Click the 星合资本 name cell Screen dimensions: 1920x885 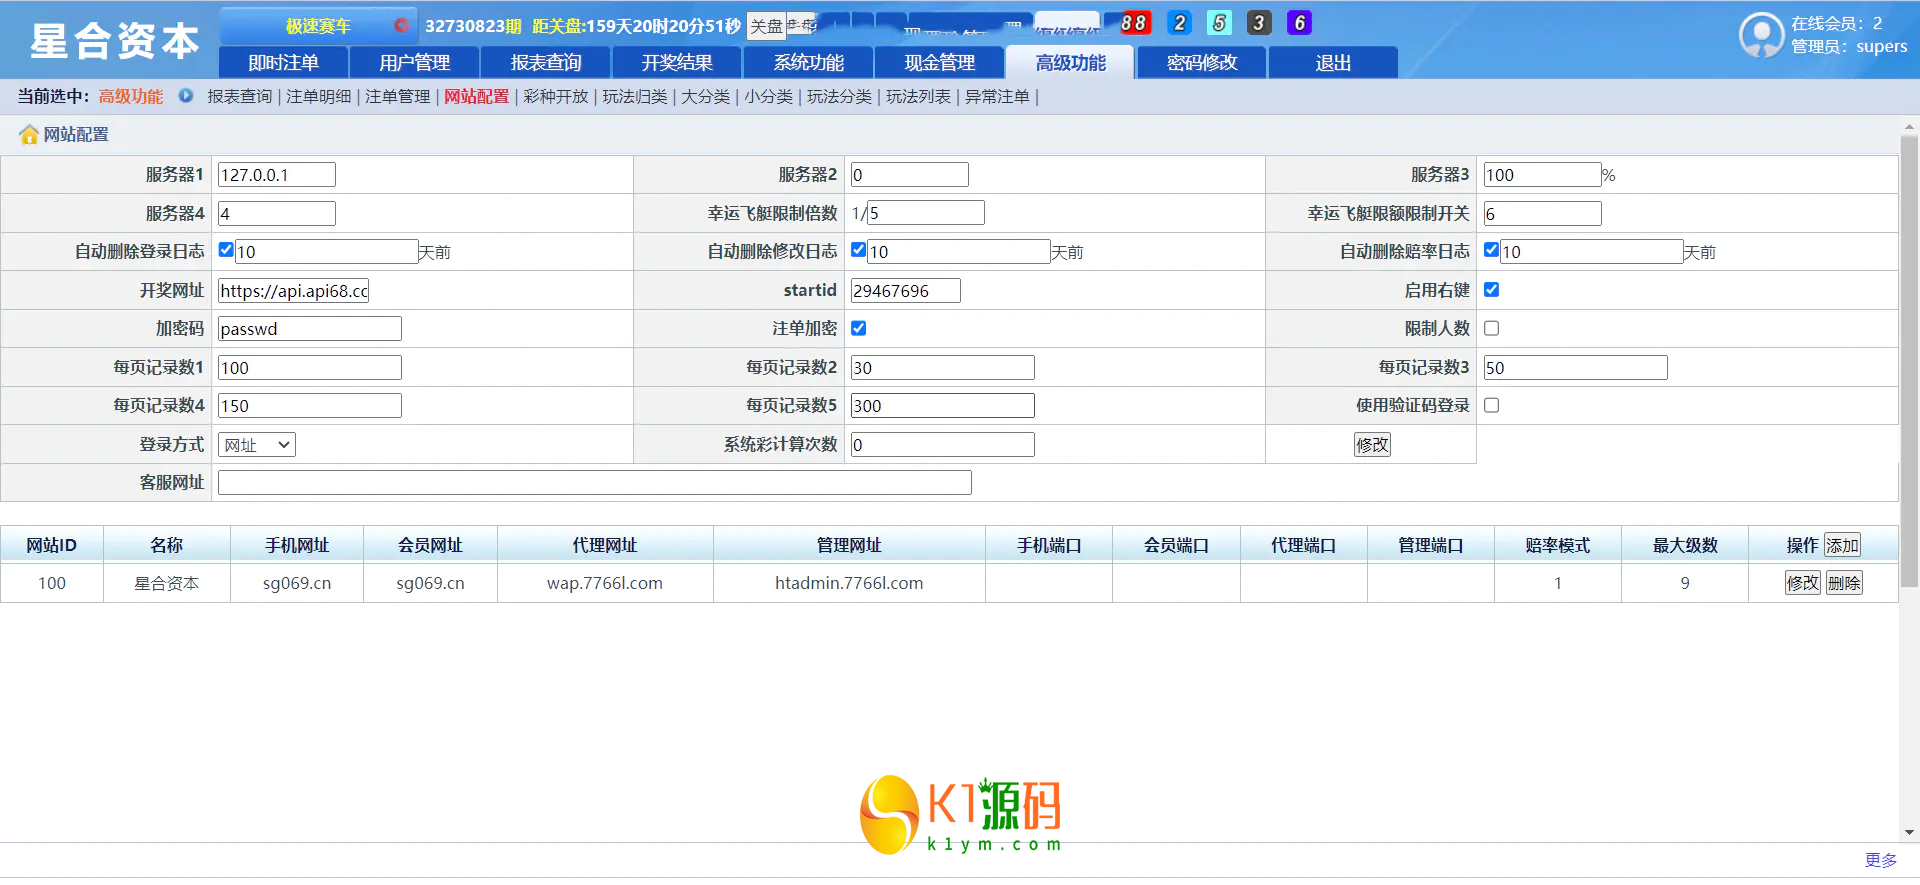pyautogui.click(x=167, y=583)
